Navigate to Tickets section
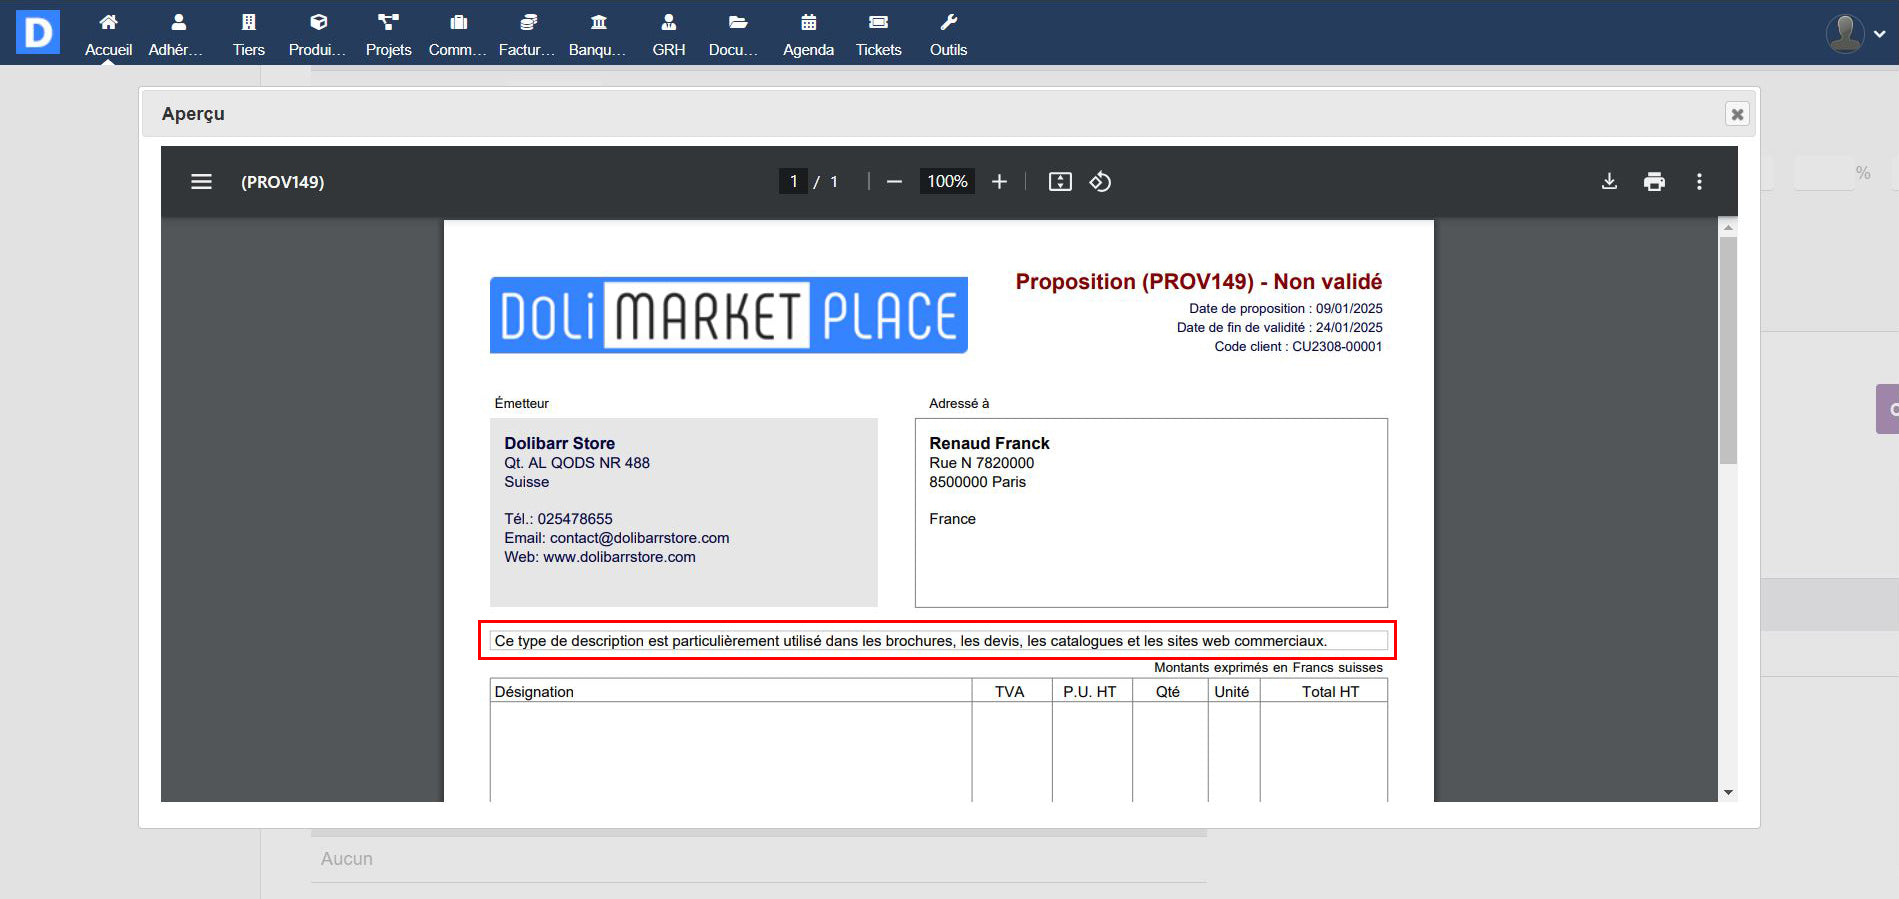Viewport: 1899px width, 899px height. [x=878, y=34]
